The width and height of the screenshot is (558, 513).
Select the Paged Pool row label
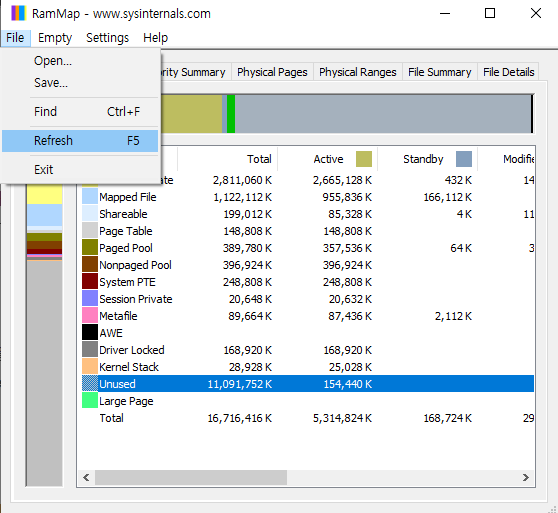tap(126, 248)
